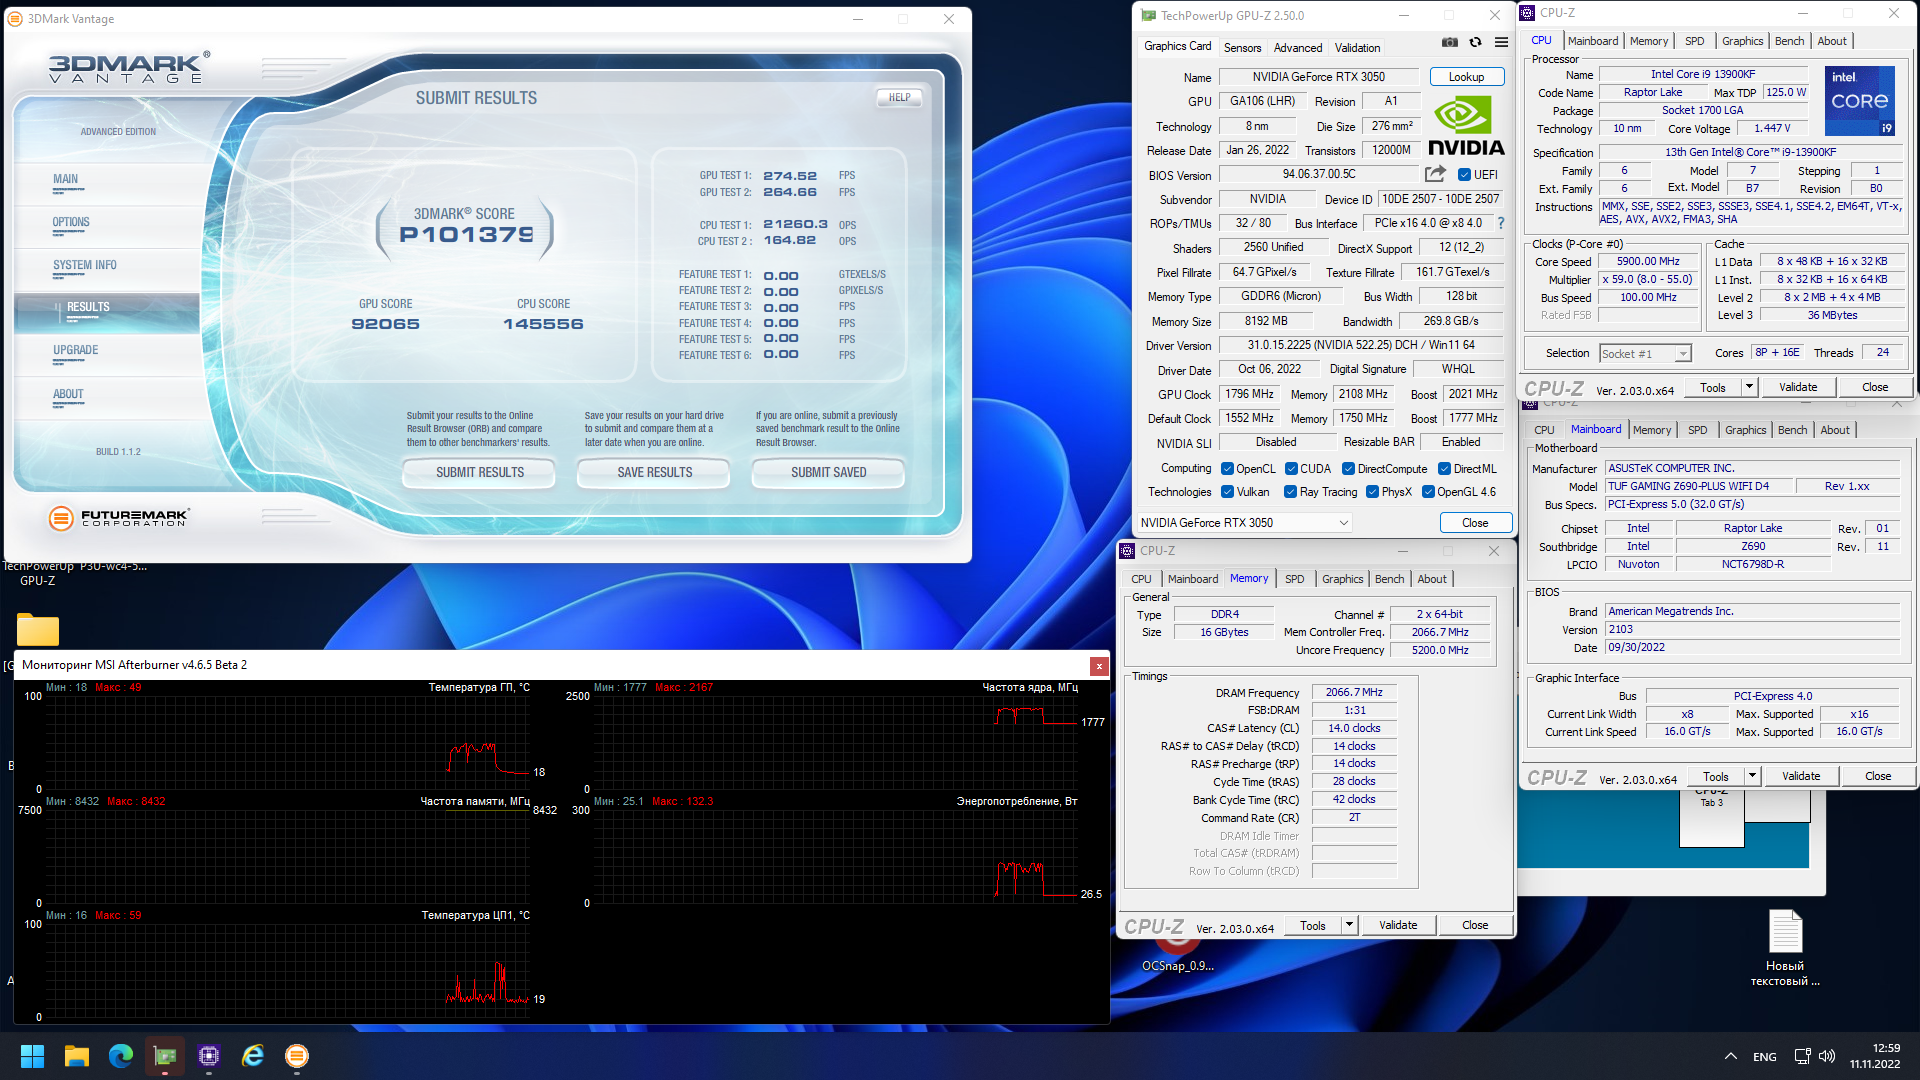Click the SUBMIT SAVED button
Viewport: 1920px width, 1080px height.
pos(828,473)
